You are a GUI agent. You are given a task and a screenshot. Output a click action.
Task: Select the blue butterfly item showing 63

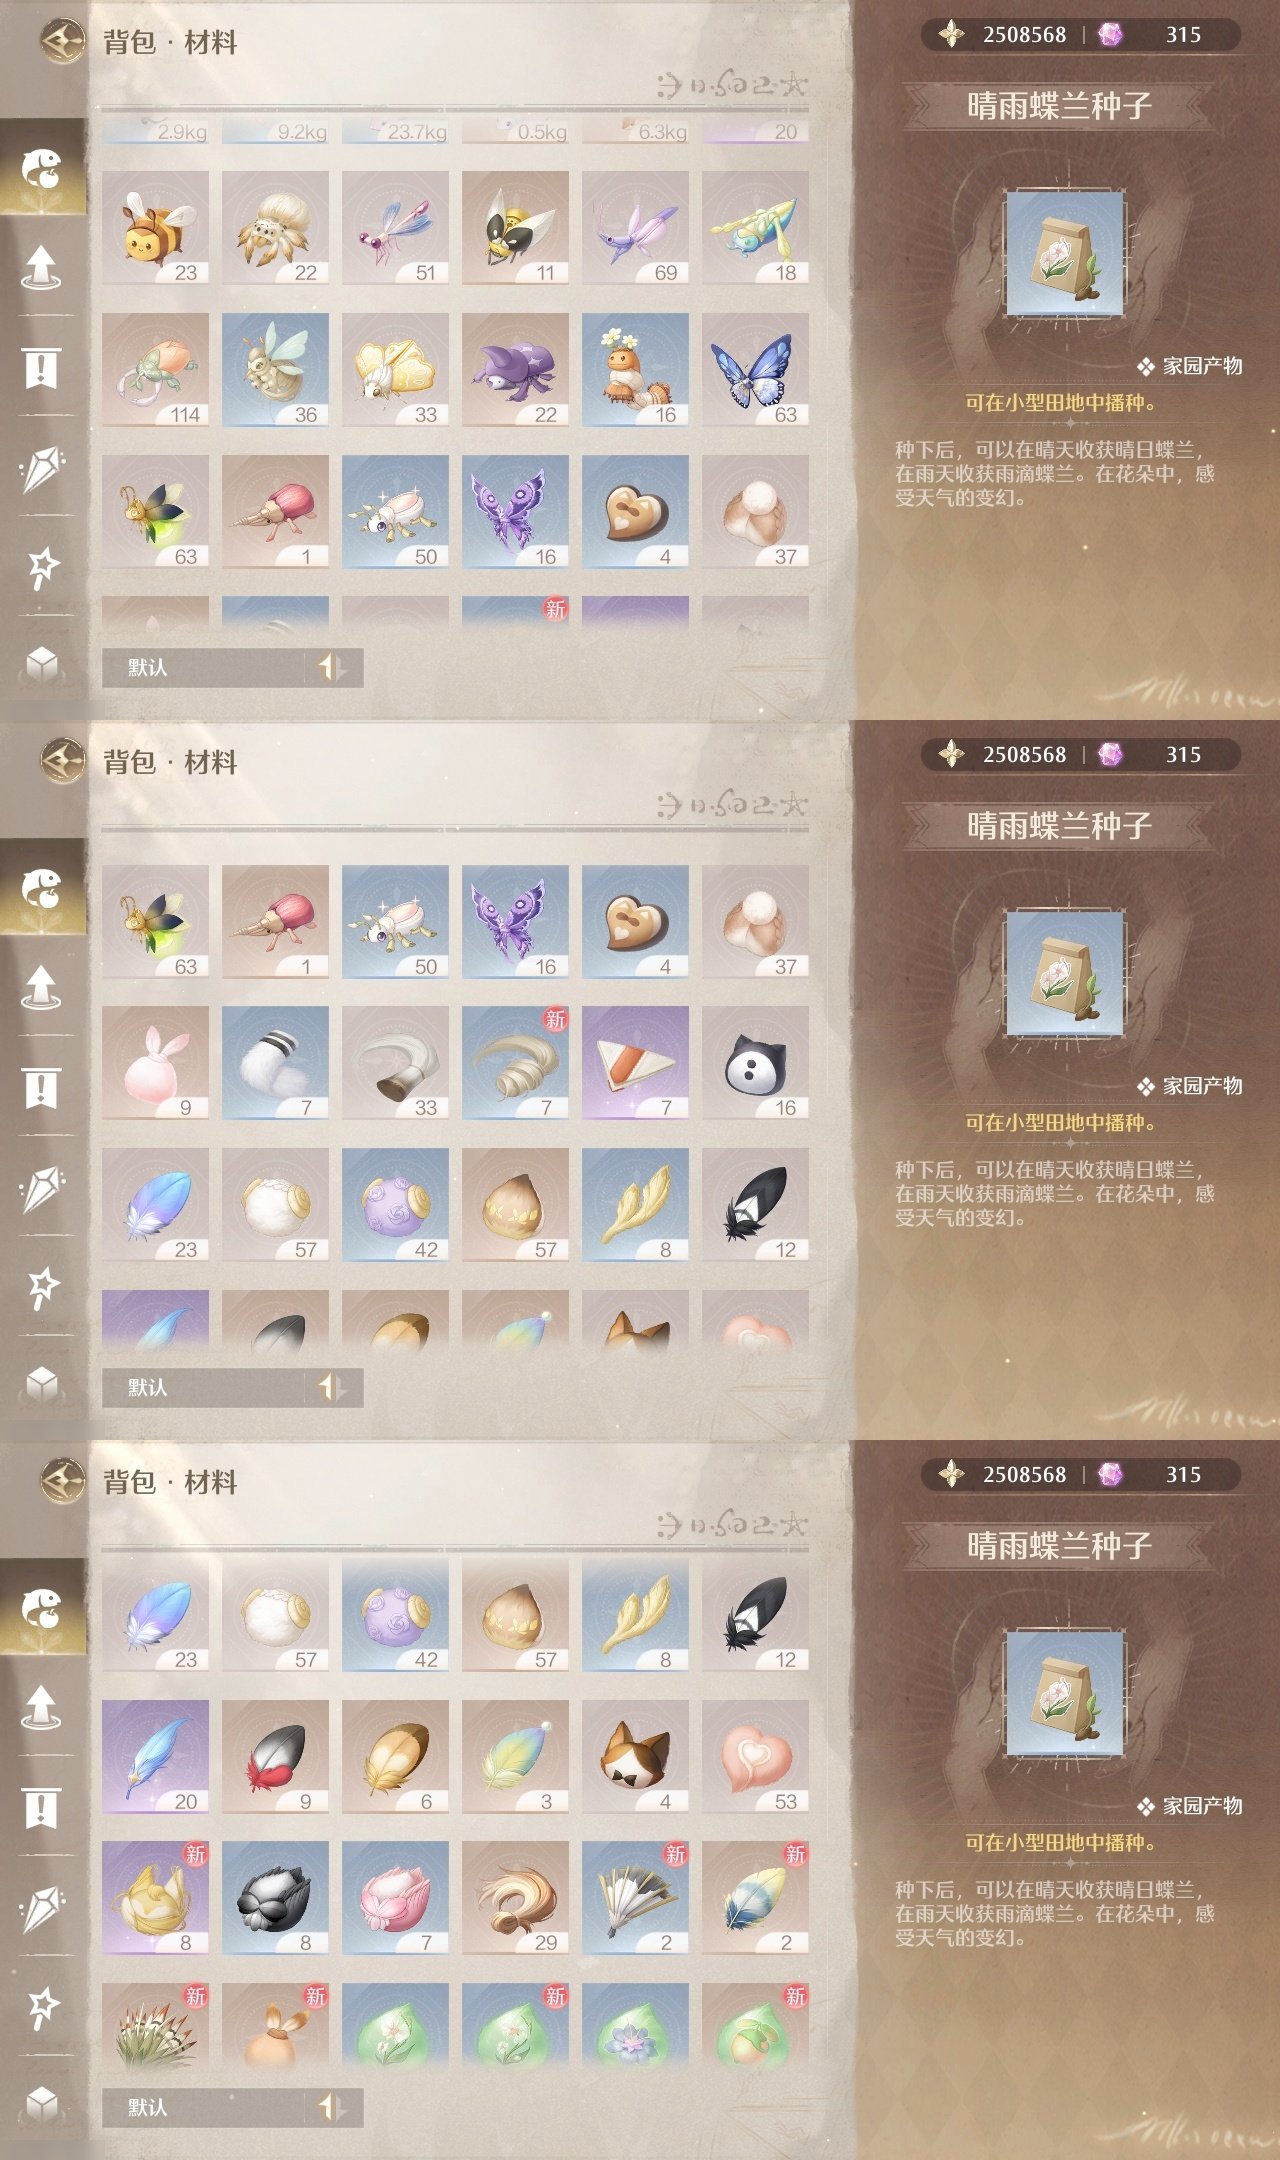coord(755,370)
